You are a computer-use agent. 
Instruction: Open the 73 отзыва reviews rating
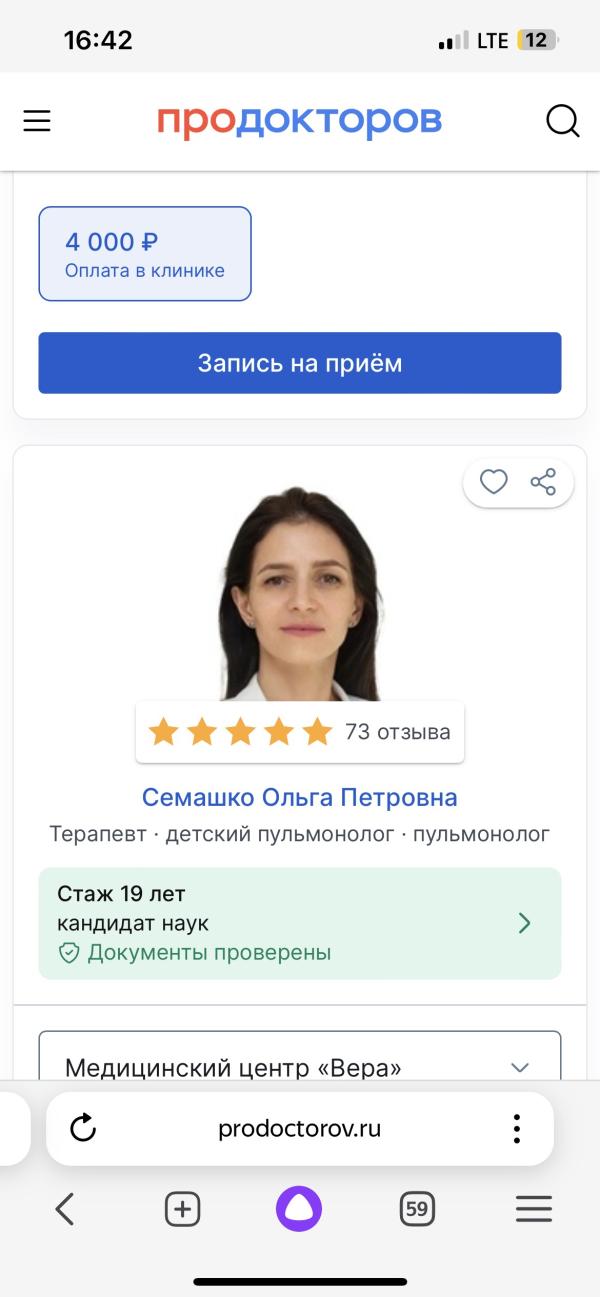pyautogui.click(x=299, y=732)
